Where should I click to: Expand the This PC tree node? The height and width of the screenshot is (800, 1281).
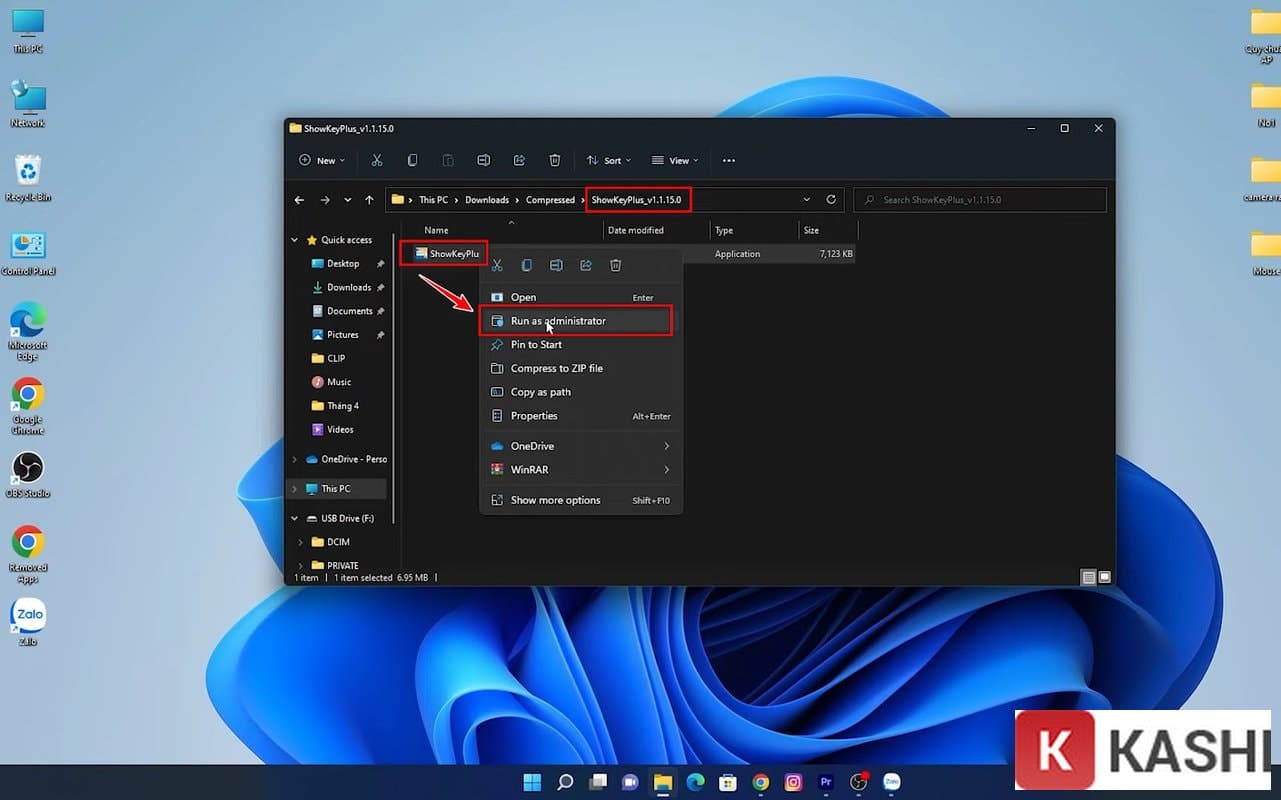[294, 489]
